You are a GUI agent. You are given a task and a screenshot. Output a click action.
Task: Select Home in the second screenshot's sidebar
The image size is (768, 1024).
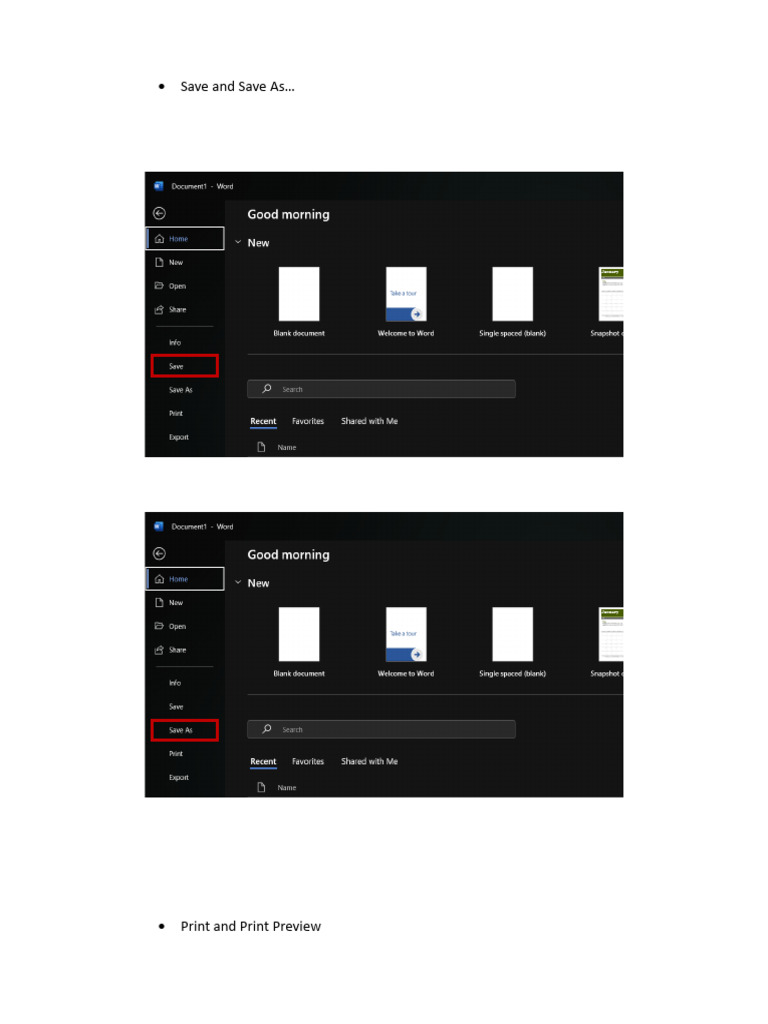pyautogui.click(x=185, y=579)
